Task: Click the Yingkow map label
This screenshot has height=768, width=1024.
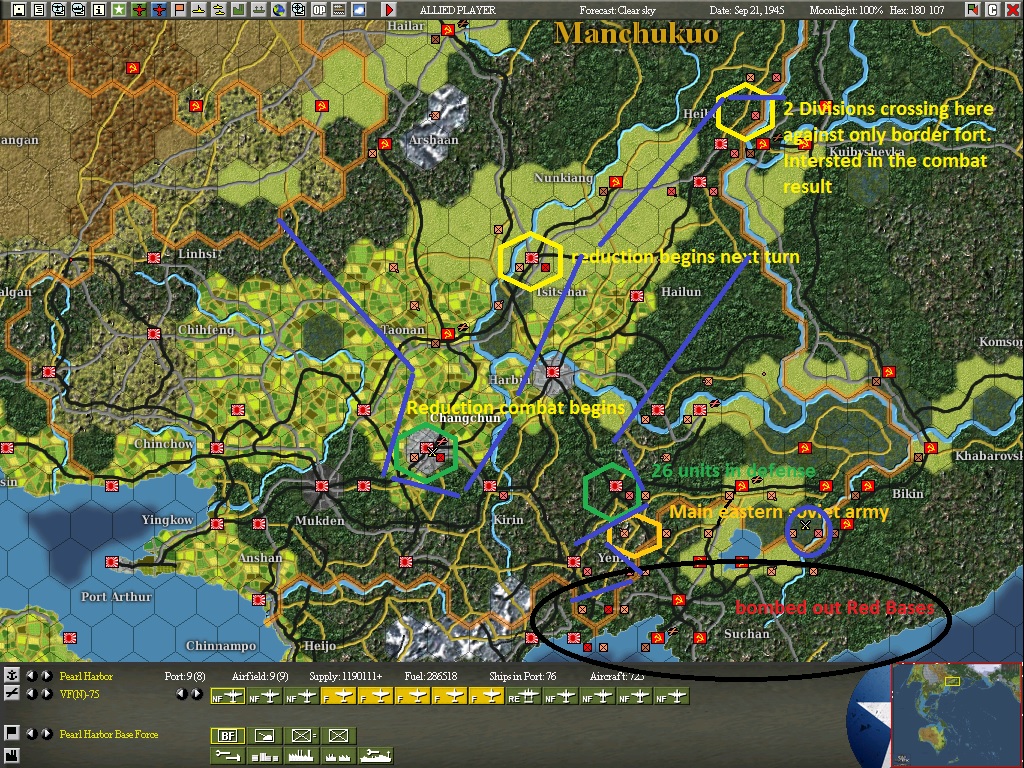Action: [167, 520]
